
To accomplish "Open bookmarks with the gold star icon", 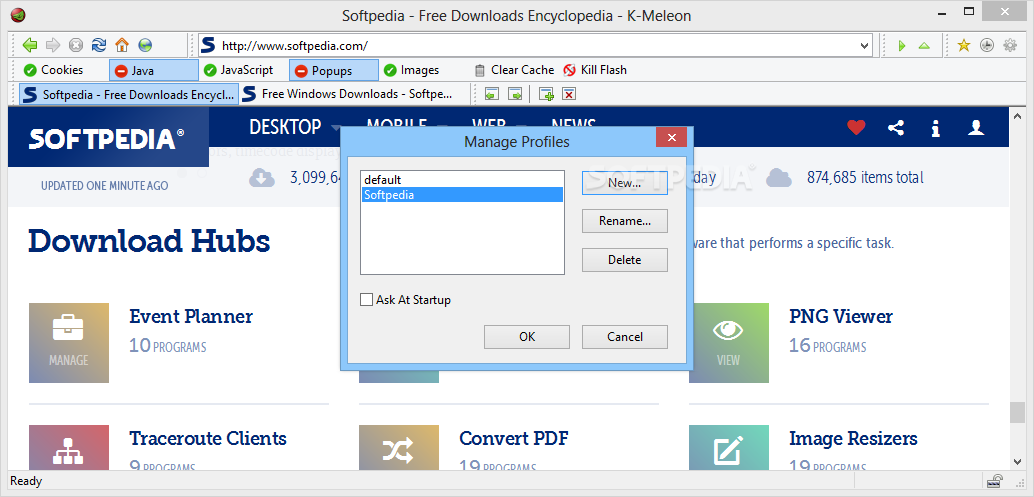I will point(964,45).
